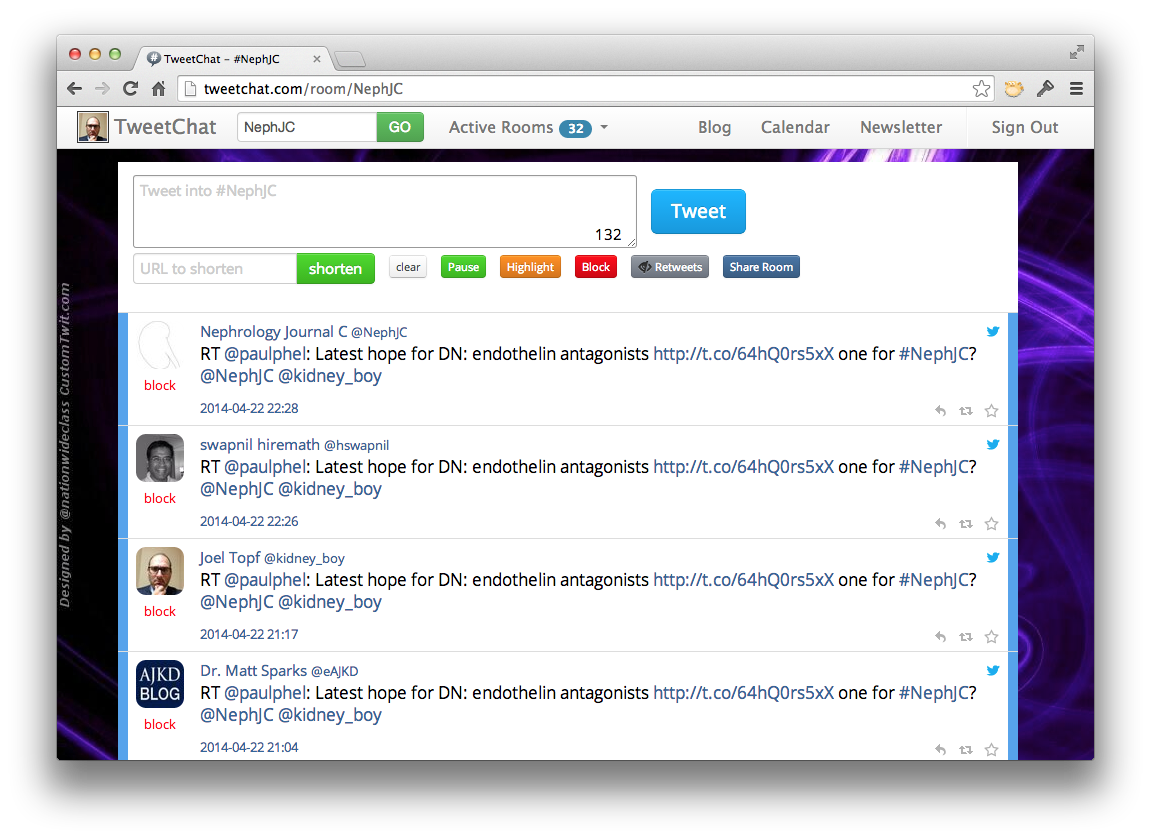1151x839 pixels.
Task: Sign Out of TweetChat
Action: click(1025, 127)
